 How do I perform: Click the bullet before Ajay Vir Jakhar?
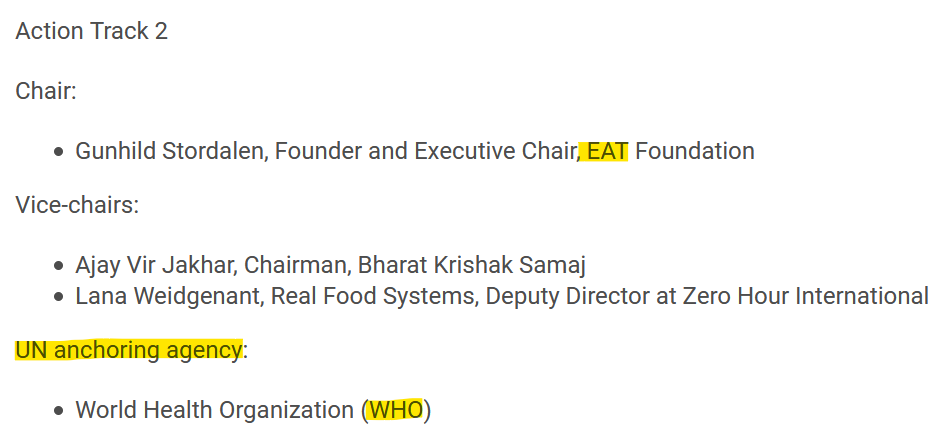tap(60, 266)
